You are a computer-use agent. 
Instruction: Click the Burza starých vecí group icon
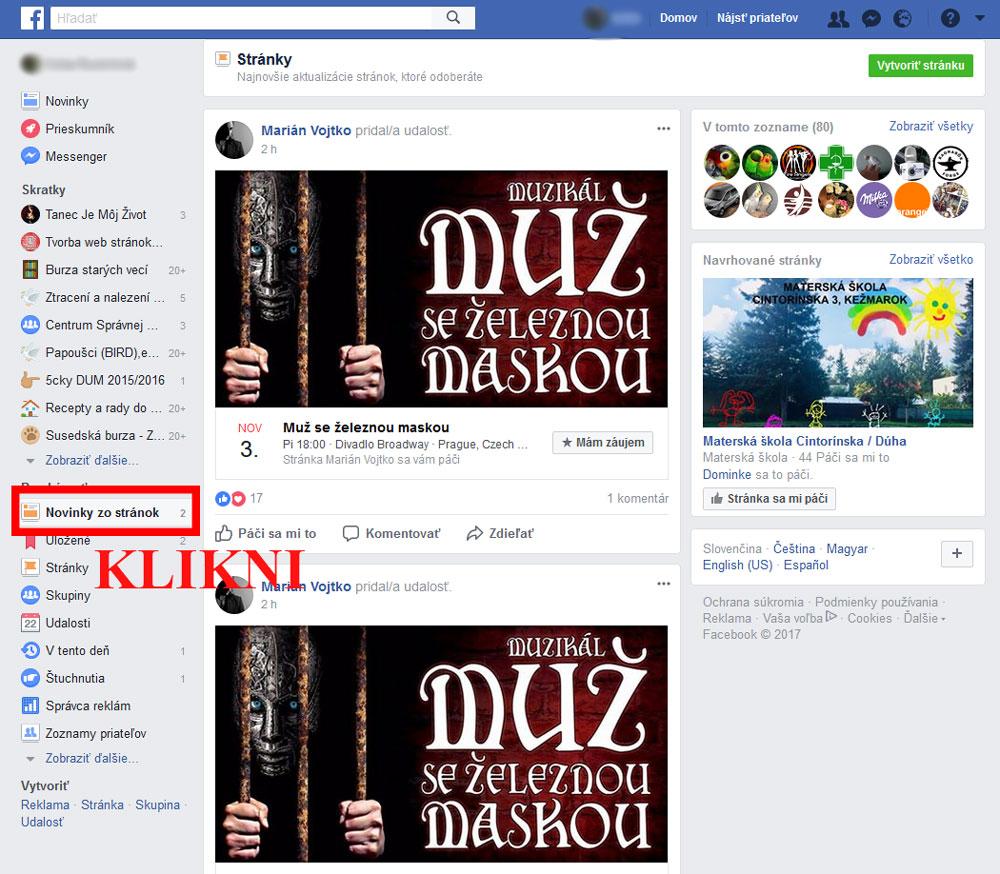click(x=30, y=269)
